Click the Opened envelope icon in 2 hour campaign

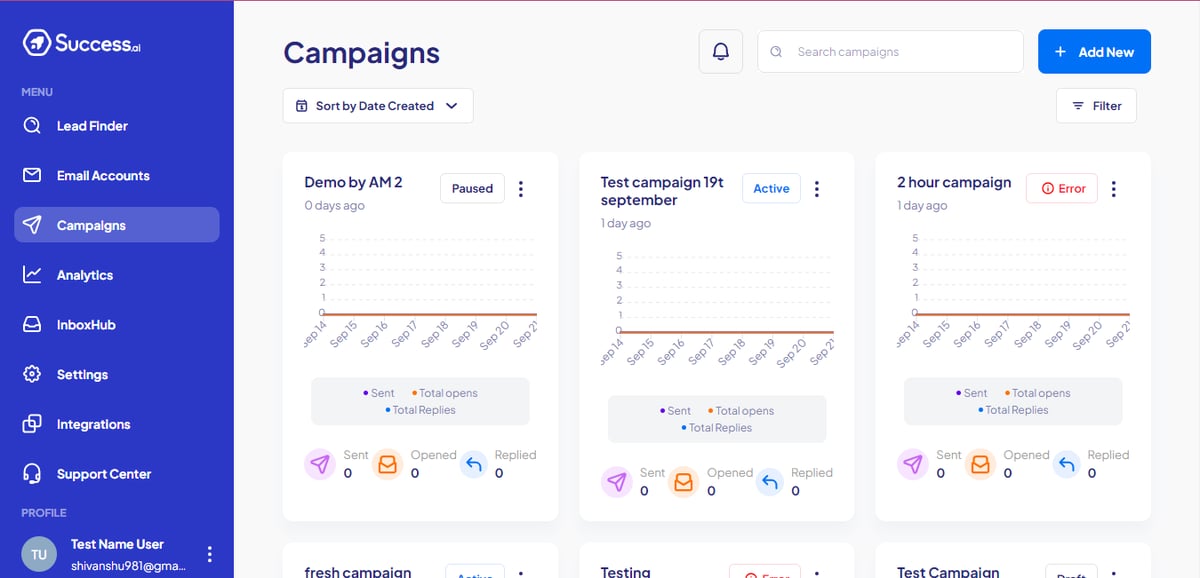tap(981, 464)
